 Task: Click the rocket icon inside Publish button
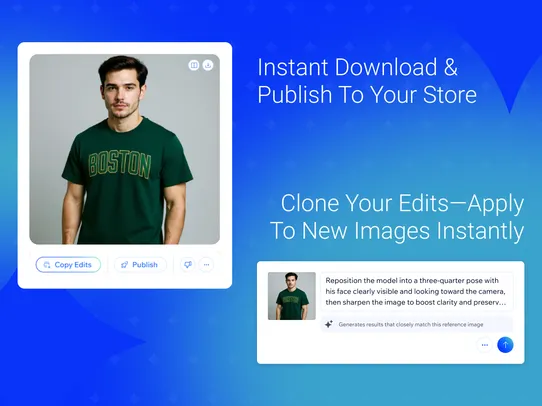124,265
